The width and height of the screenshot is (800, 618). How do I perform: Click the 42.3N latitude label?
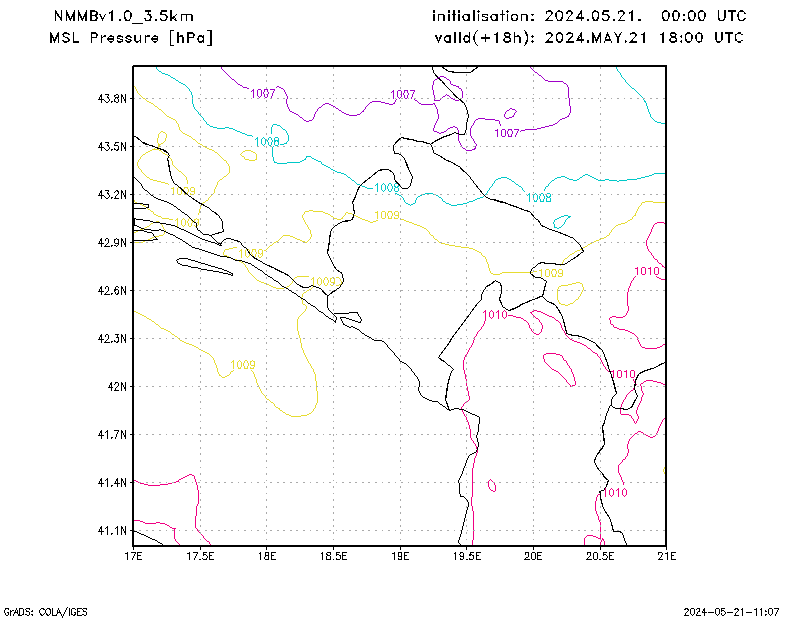112,338
